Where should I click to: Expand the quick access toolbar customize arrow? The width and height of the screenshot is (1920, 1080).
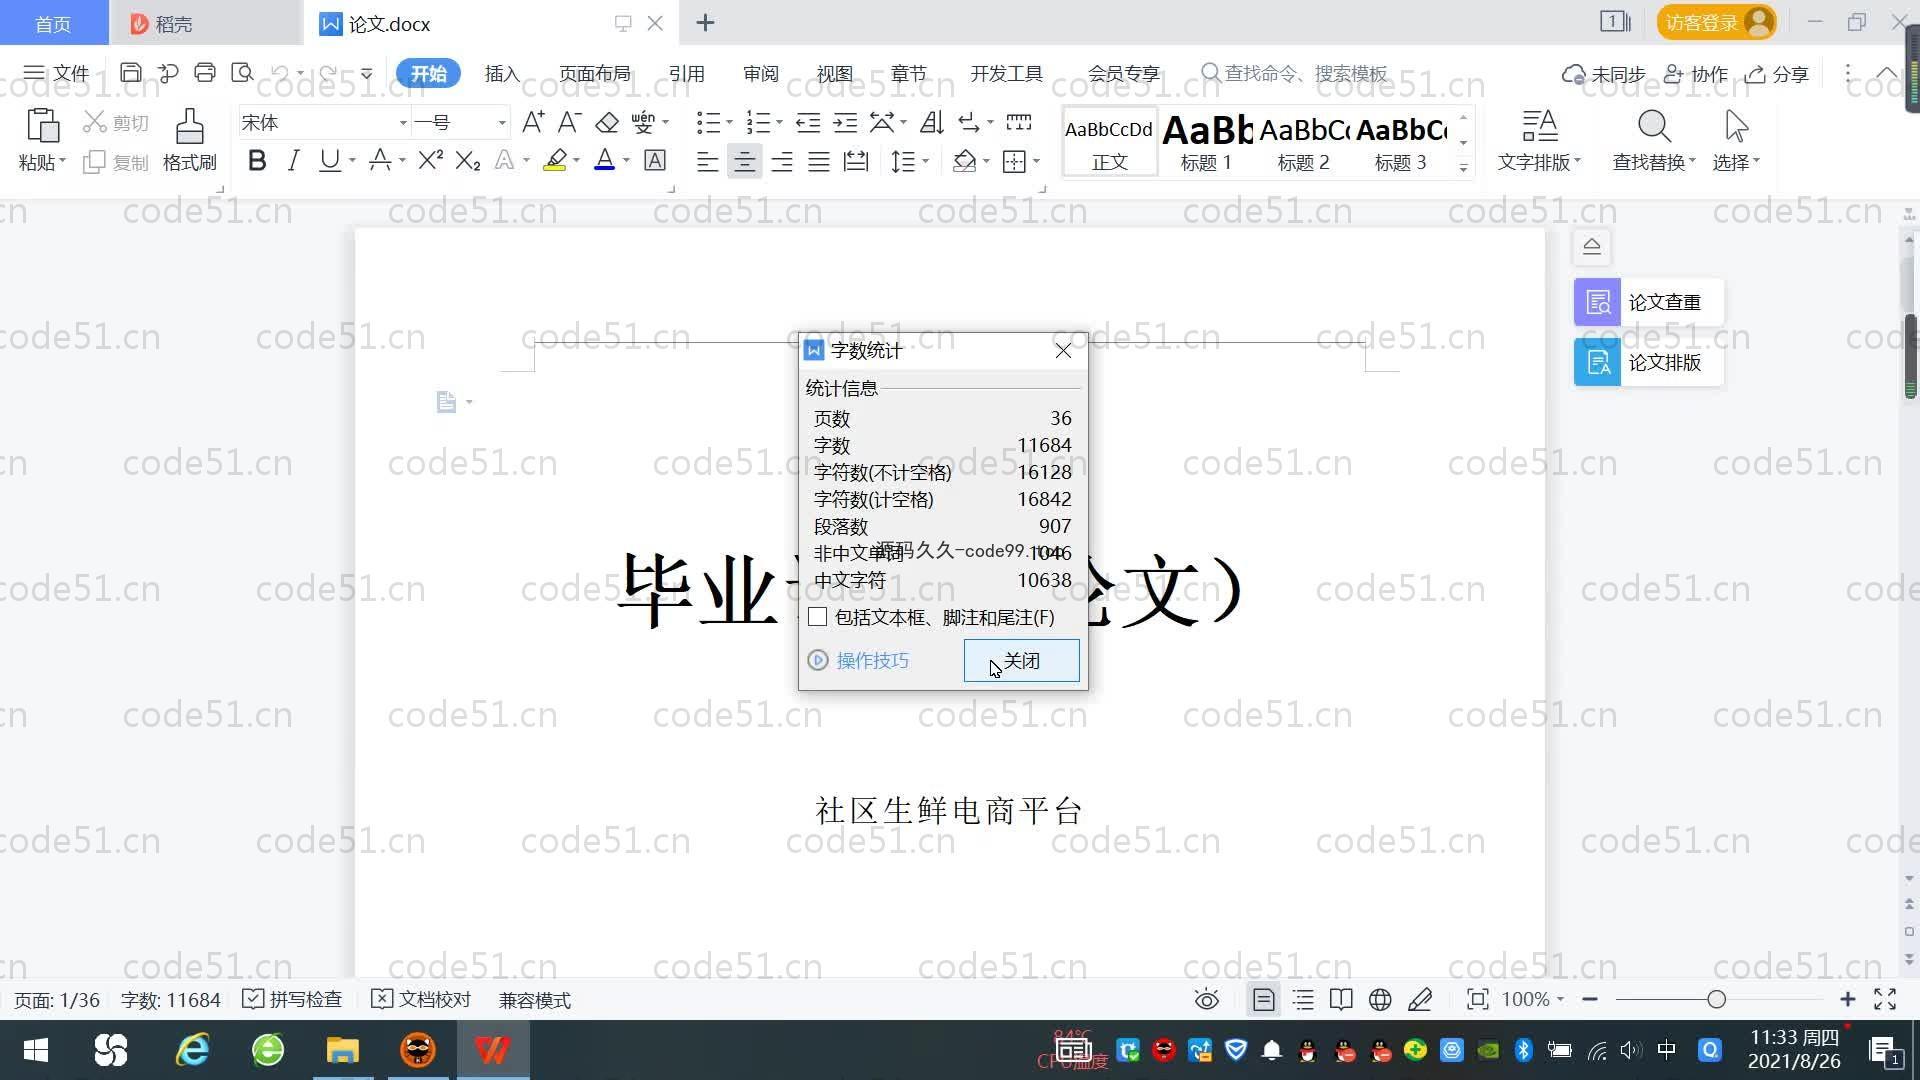point(367,73)
